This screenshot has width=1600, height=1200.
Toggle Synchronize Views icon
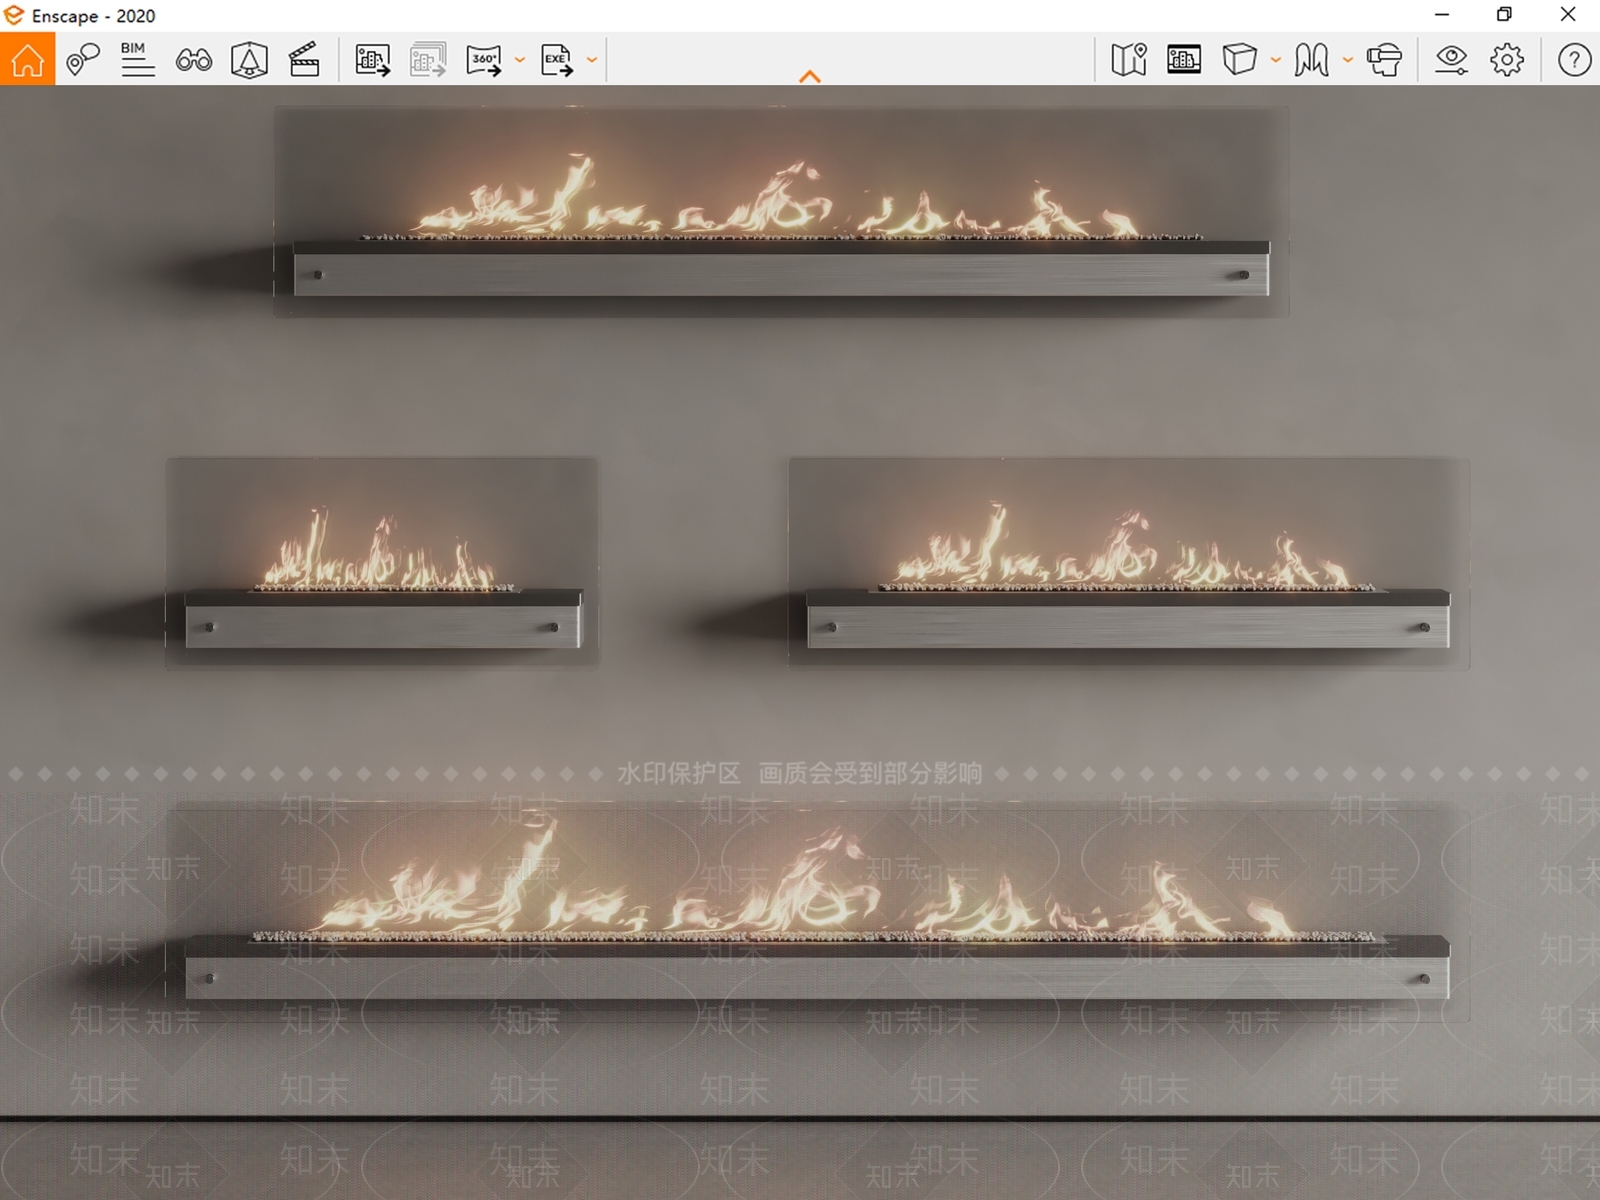coord(1184,60)
